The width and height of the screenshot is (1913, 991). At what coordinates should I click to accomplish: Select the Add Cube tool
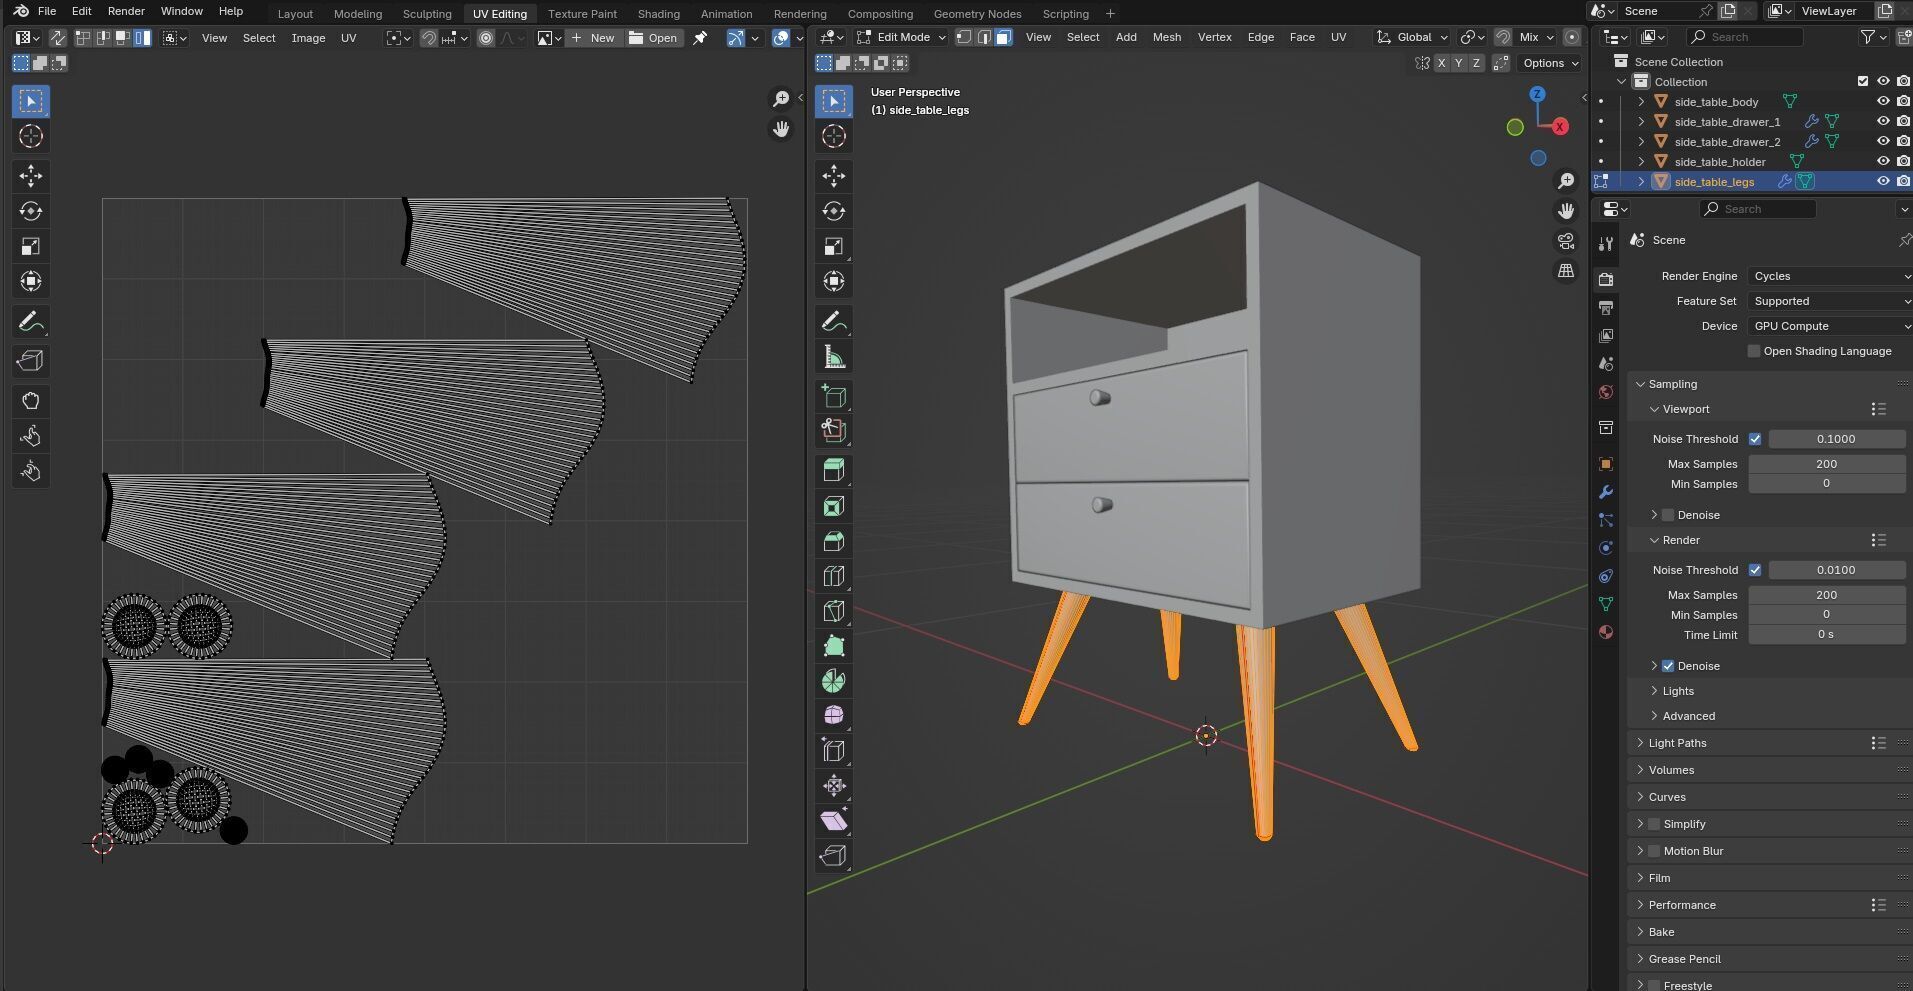834,396
